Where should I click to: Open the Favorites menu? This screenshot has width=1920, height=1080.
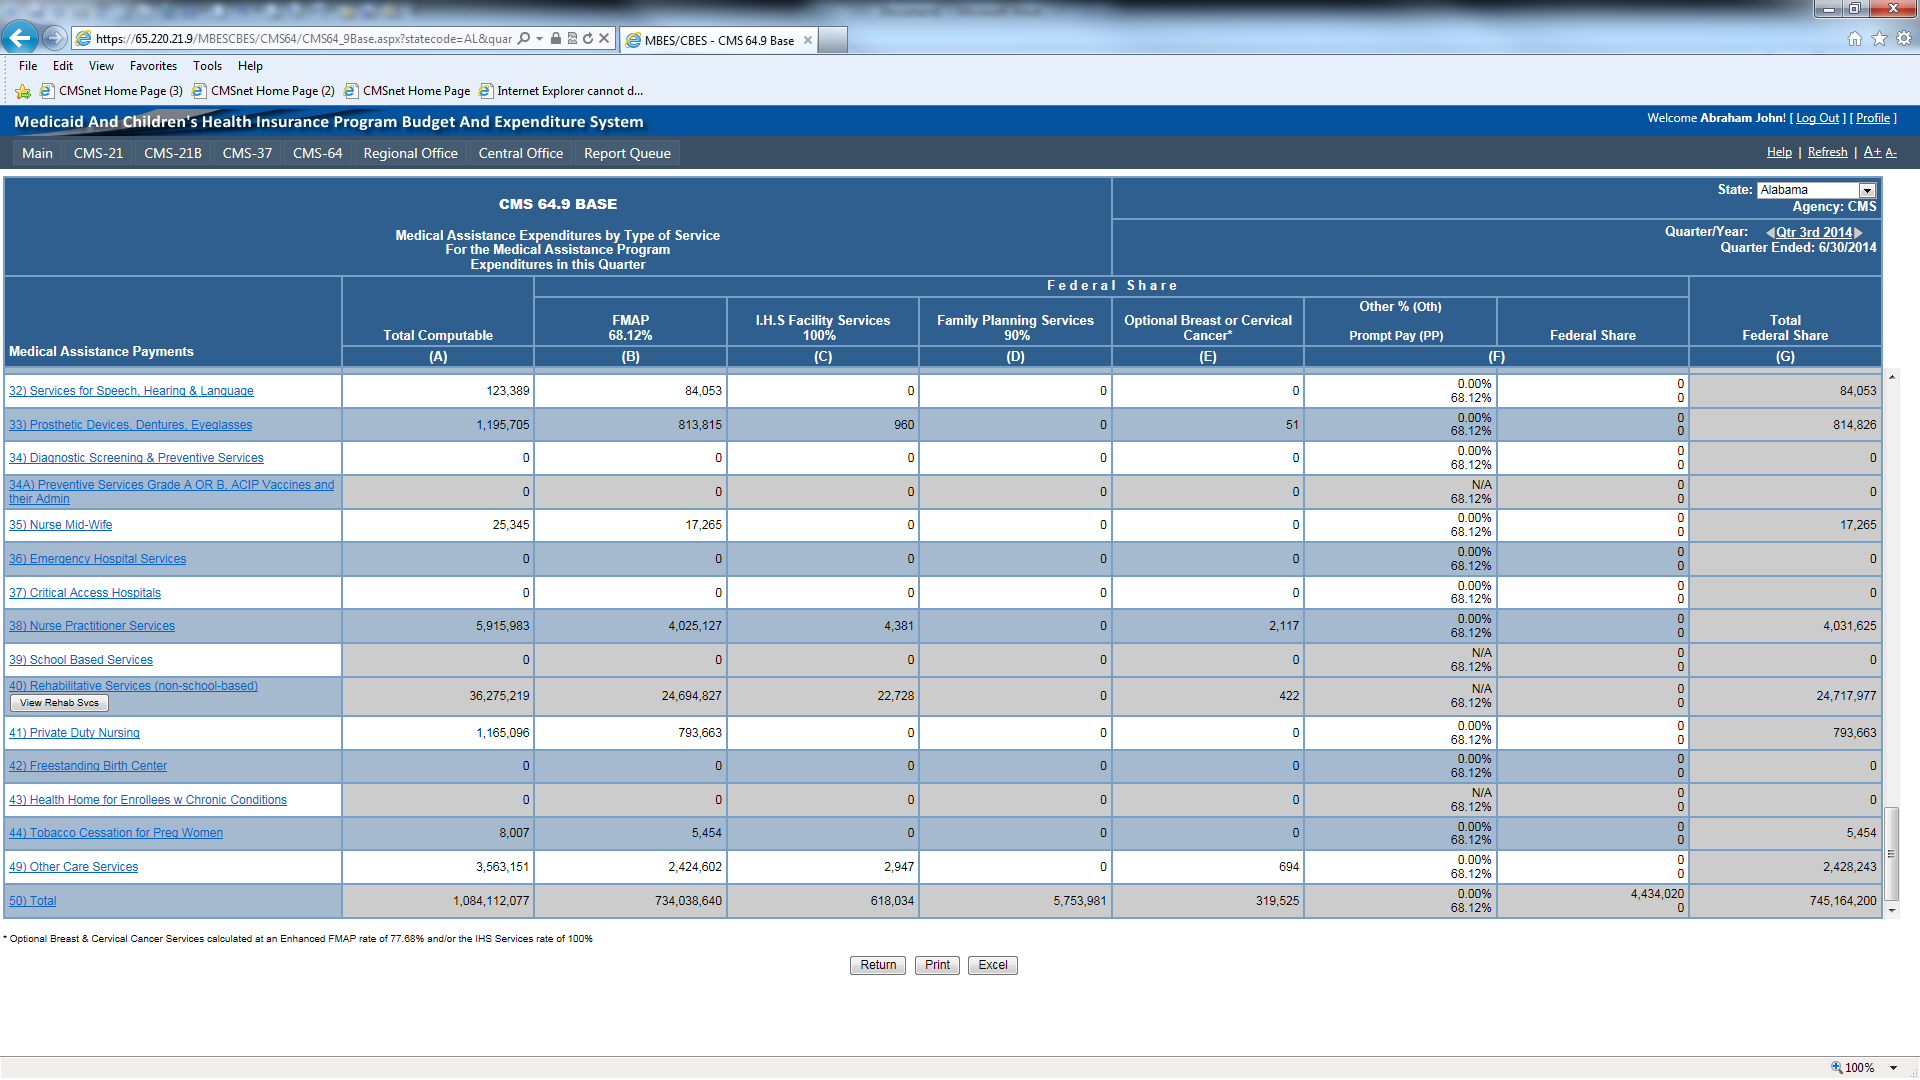coord(153,66)
